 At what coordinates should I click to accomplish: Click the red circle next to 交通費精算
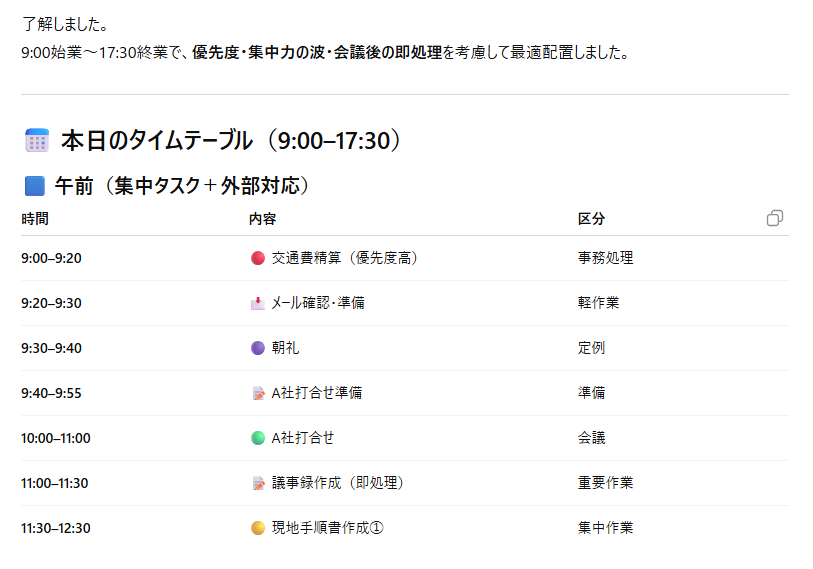pos(258,258)
